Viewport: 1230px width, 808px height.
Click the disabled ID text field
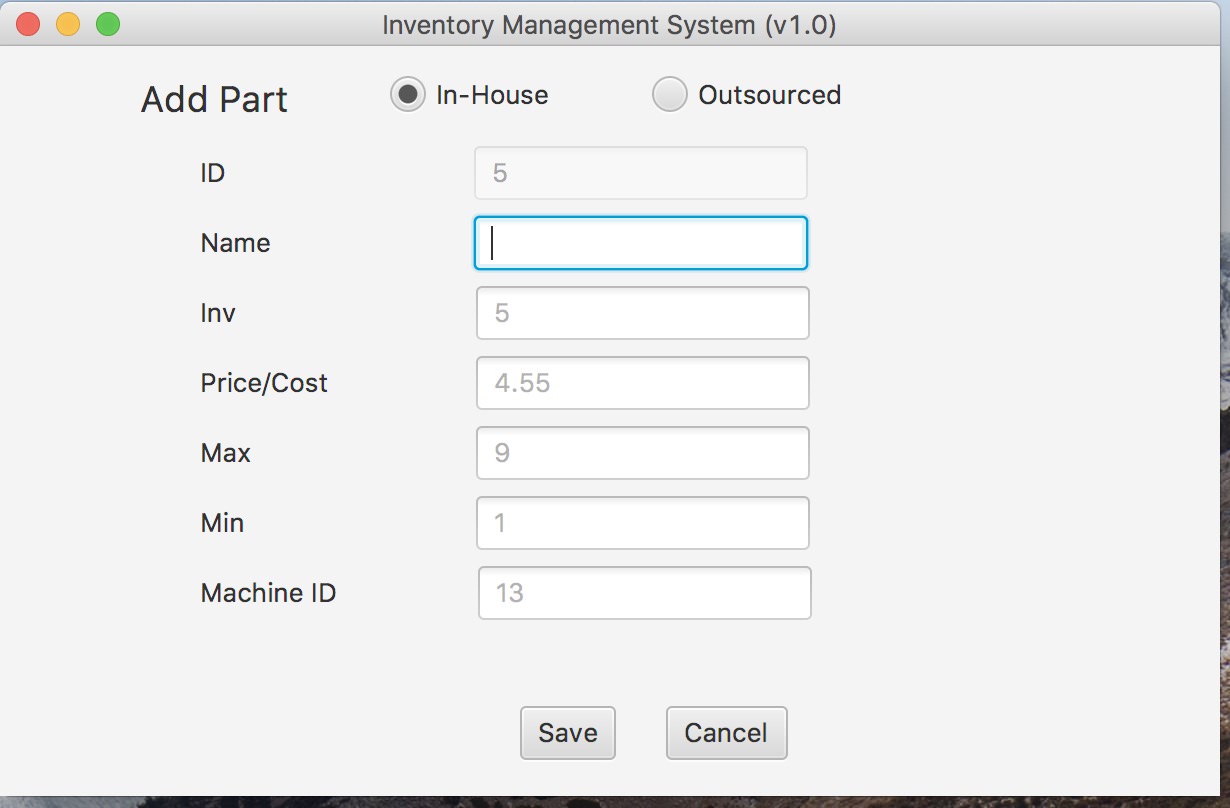(640, 173)
